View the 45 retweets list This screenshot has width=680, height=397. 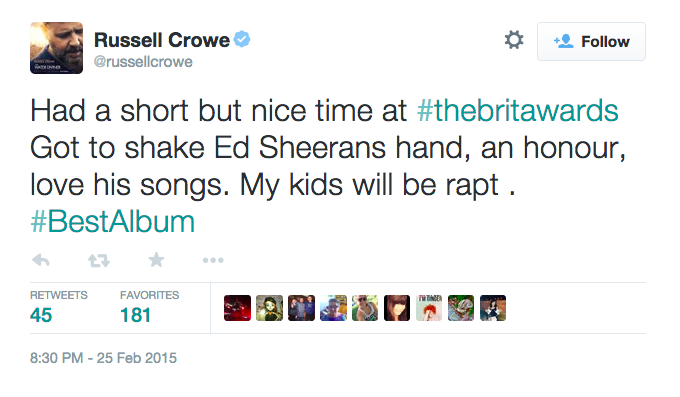pyautogui.click(x=59, y=308)
